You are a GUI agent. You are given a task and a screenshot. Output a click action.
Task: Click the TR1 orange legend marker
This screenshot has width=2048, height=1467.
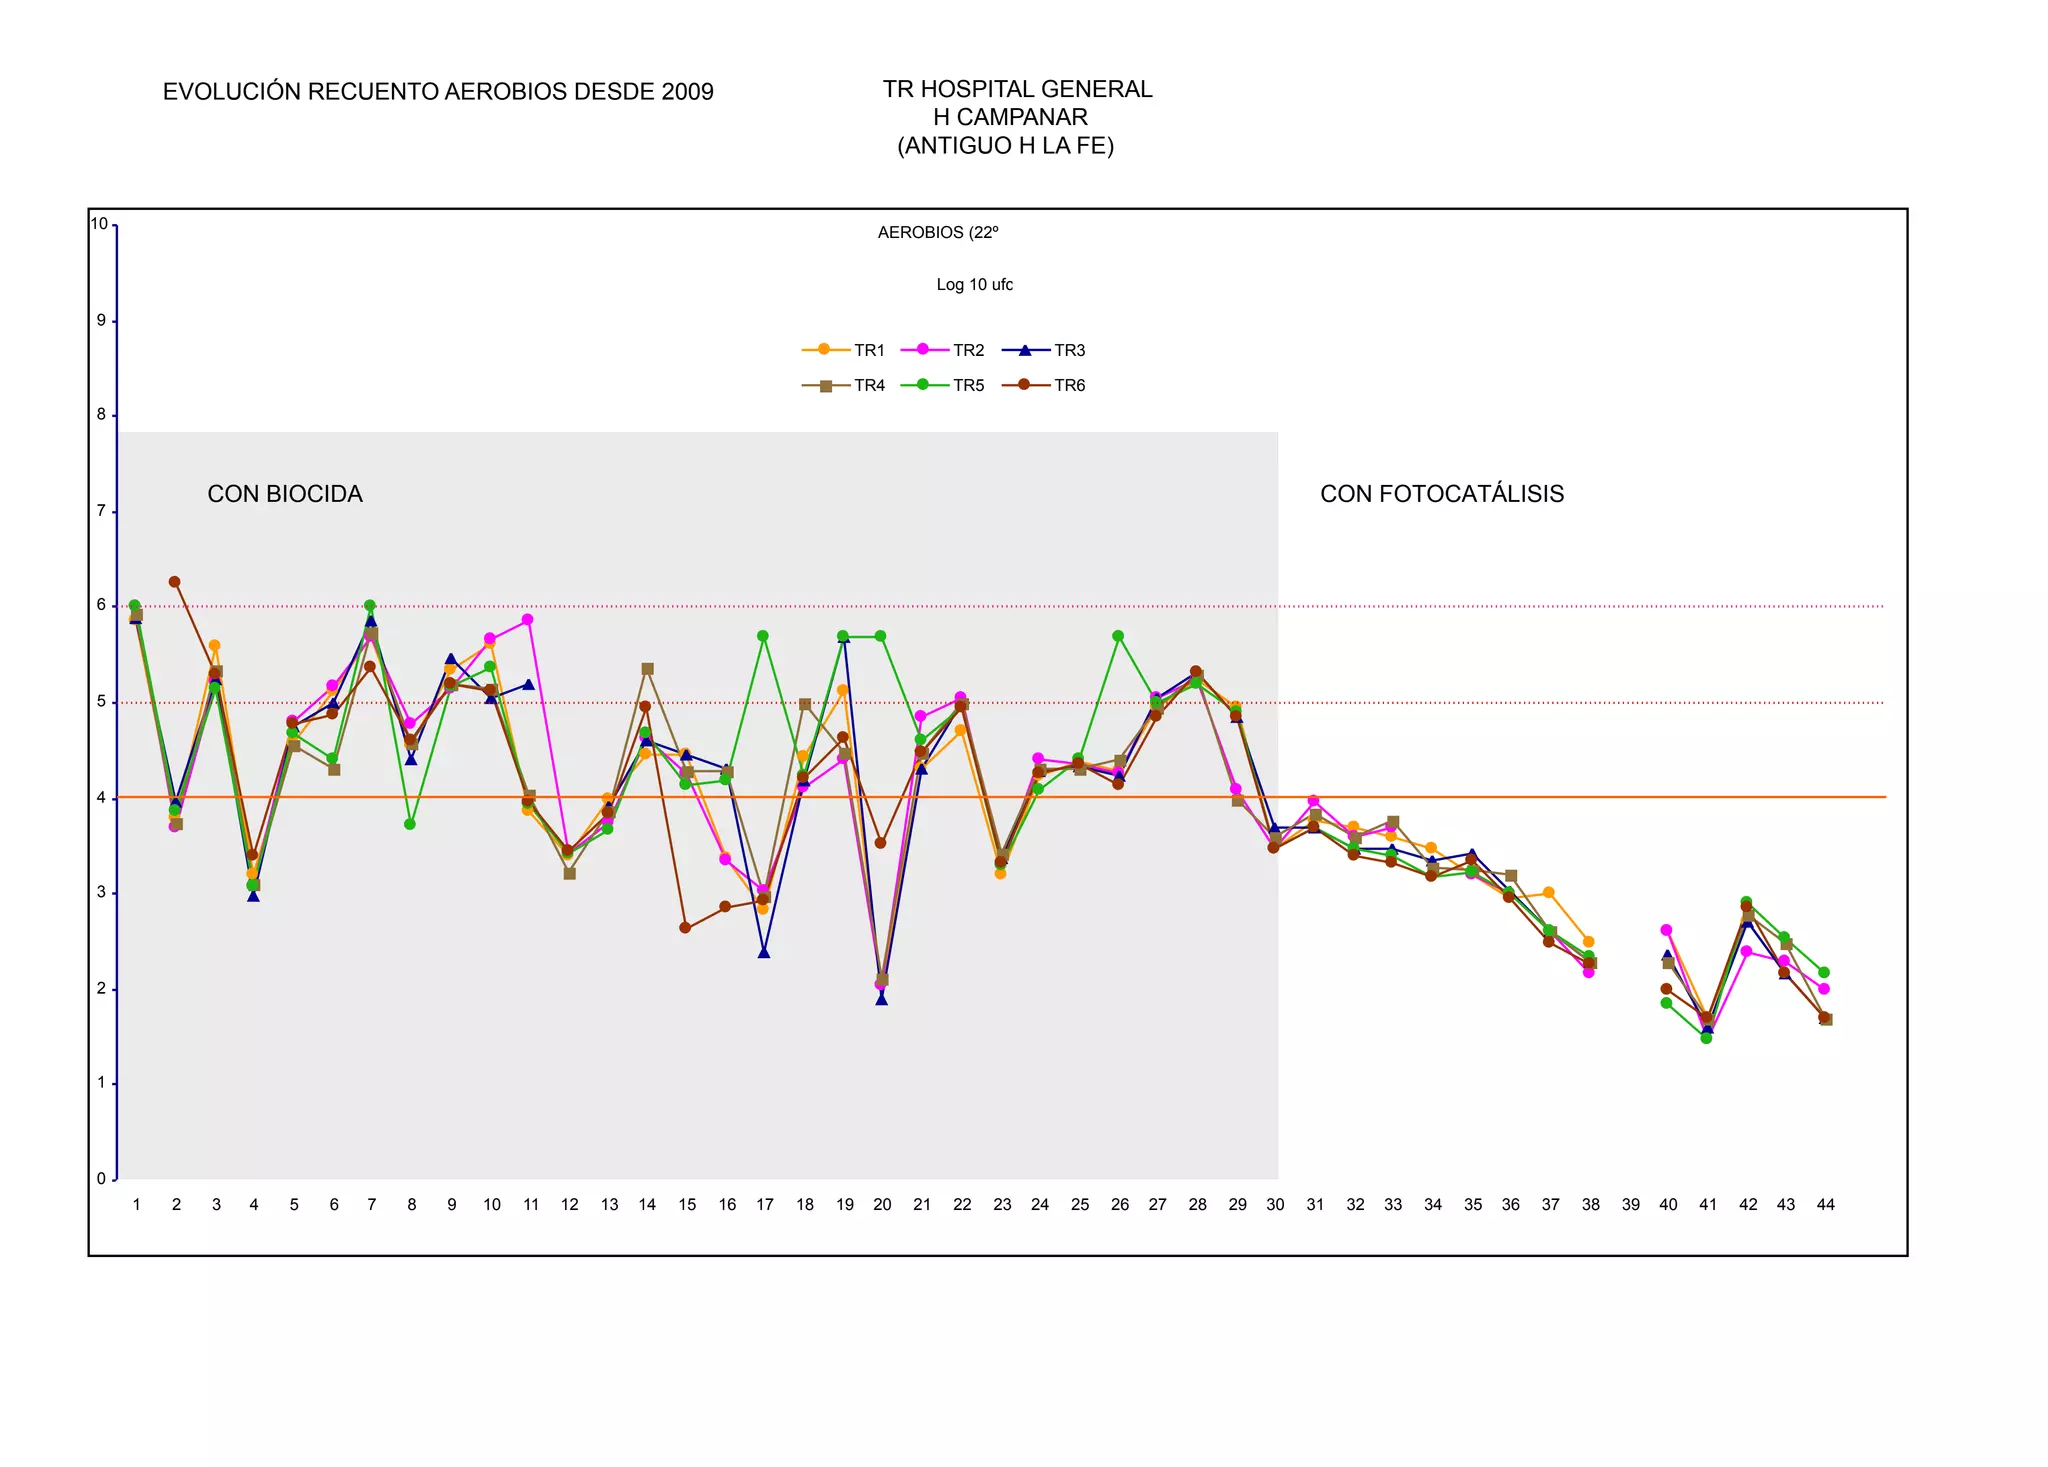tap(825, 350)
